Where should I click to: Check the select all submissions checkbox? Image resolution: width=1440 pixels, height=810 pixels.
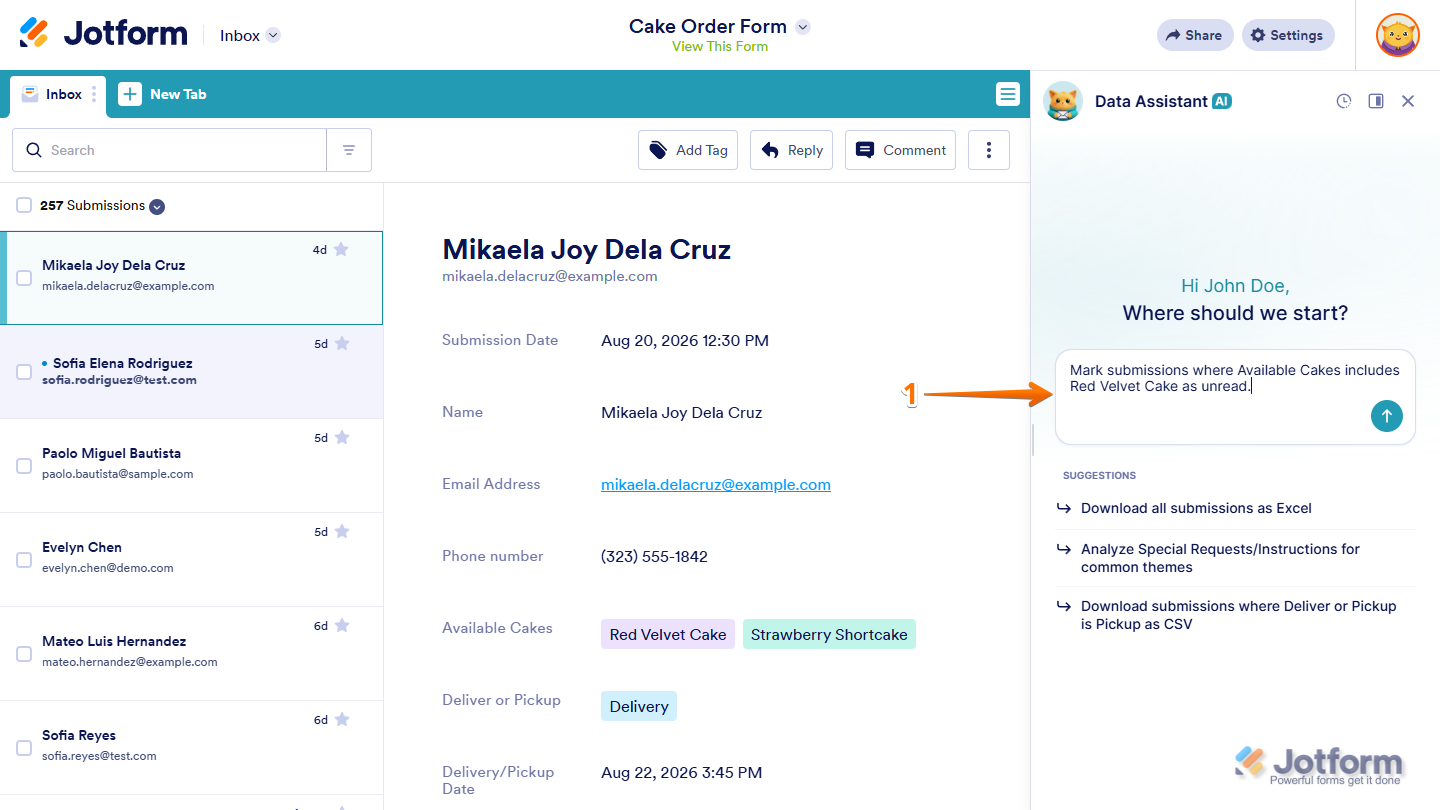(x=24, y=205)
